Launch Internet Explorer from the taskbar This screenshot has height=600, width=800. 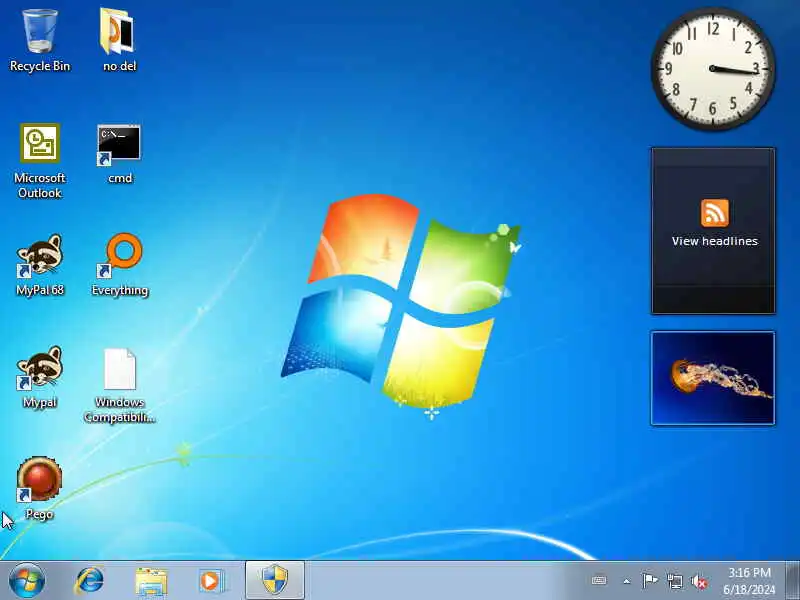(x=90, y=581)
